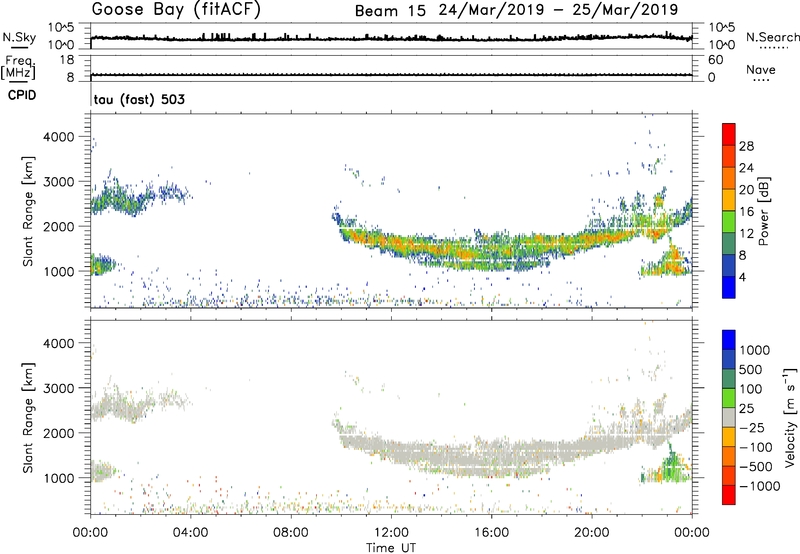
Task: Click the '4' tick on Power scale
Action: pos(742,277)
